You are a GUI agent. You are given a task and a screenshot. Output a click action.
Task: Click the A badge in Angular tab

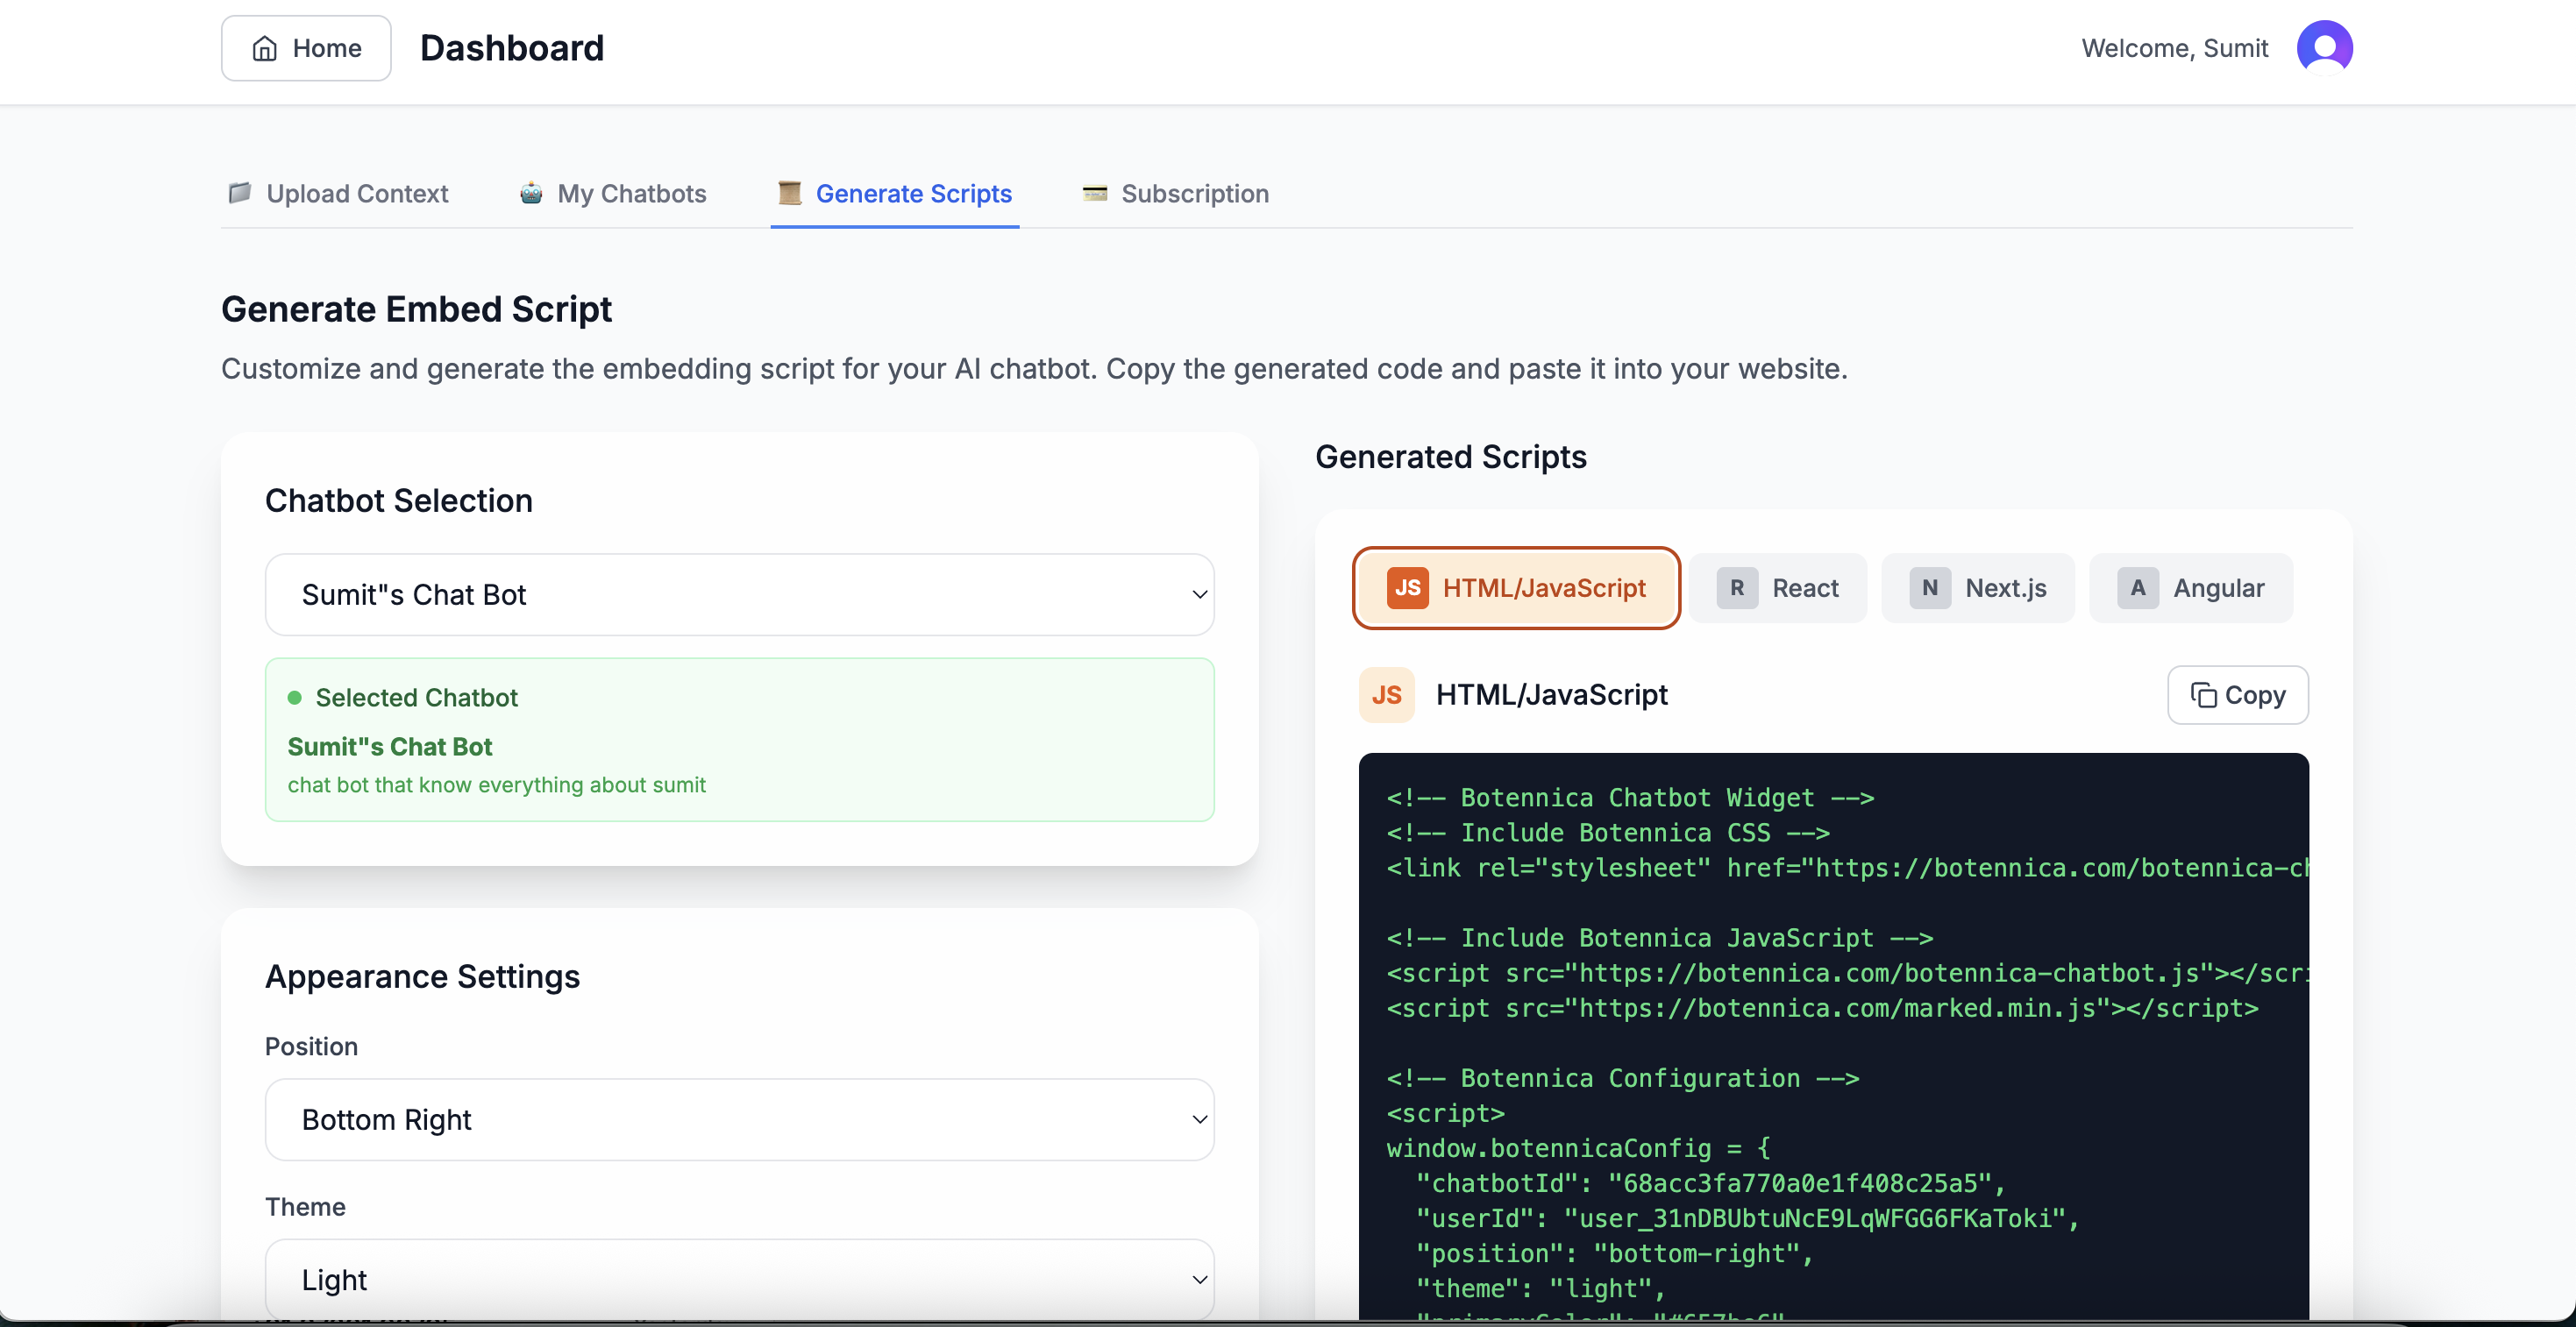(x=2138, y=588)
